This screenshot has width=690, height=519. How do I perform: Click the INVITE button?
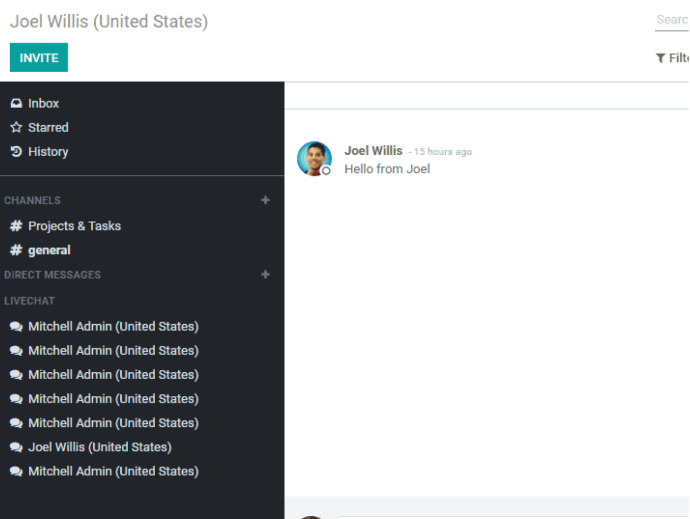click(x=39, y=57)
